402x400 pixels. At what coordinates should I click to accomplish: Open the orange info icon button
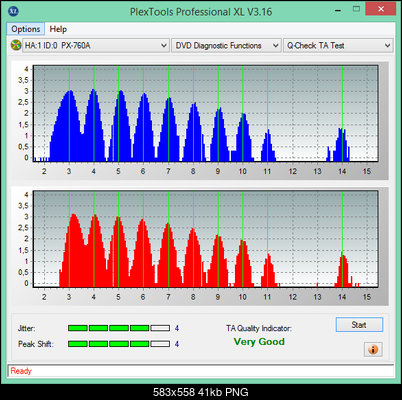(x=373, y=349)
